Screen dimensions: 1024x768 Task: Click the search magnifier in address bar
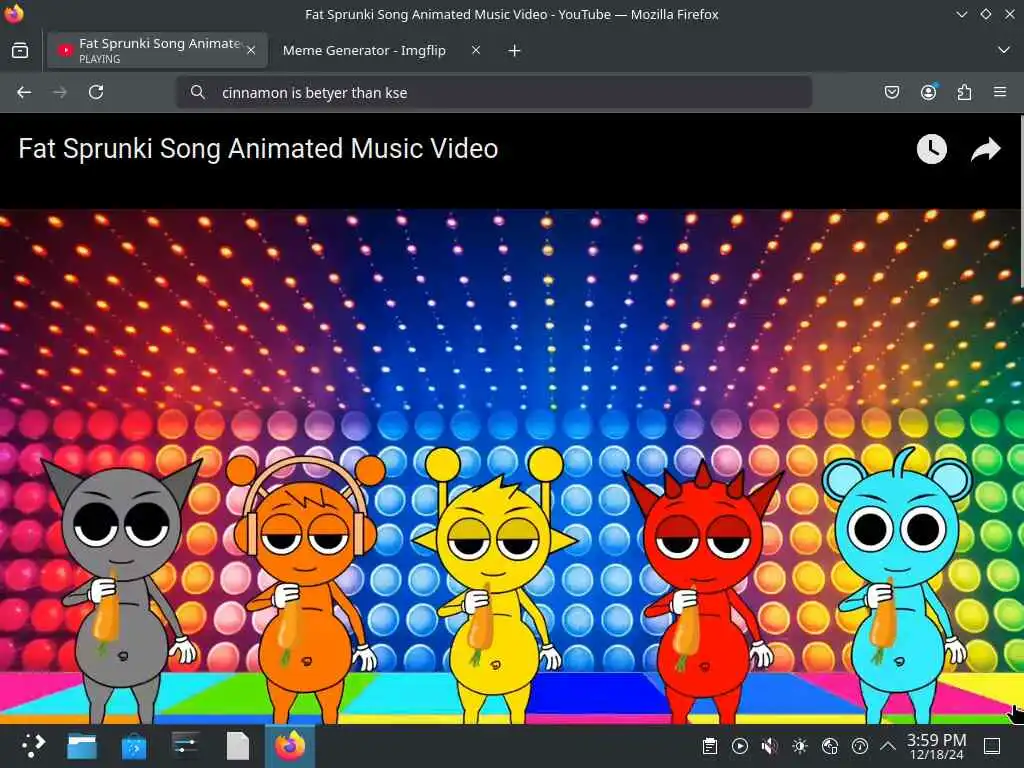(x=197, y=92)
